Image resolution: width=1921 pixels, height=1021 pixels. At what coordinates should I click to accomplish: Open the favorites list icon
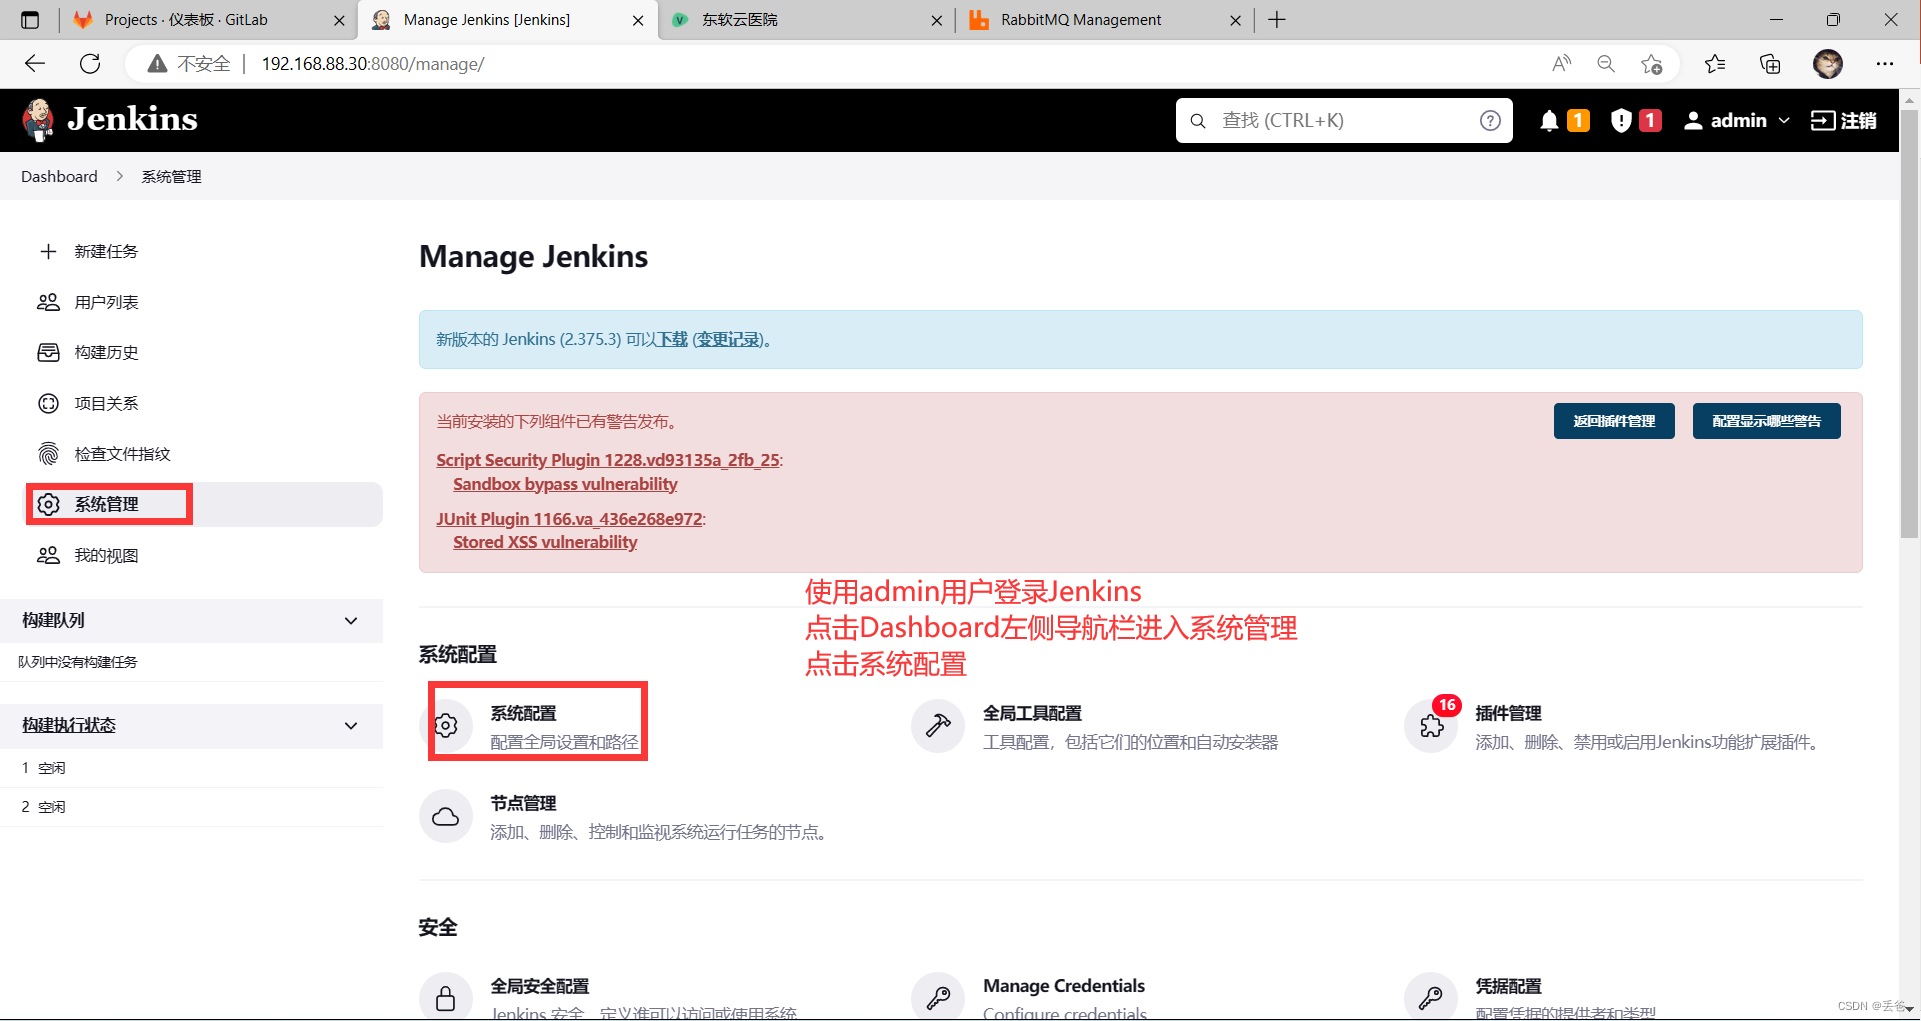tap(1715, 64)
